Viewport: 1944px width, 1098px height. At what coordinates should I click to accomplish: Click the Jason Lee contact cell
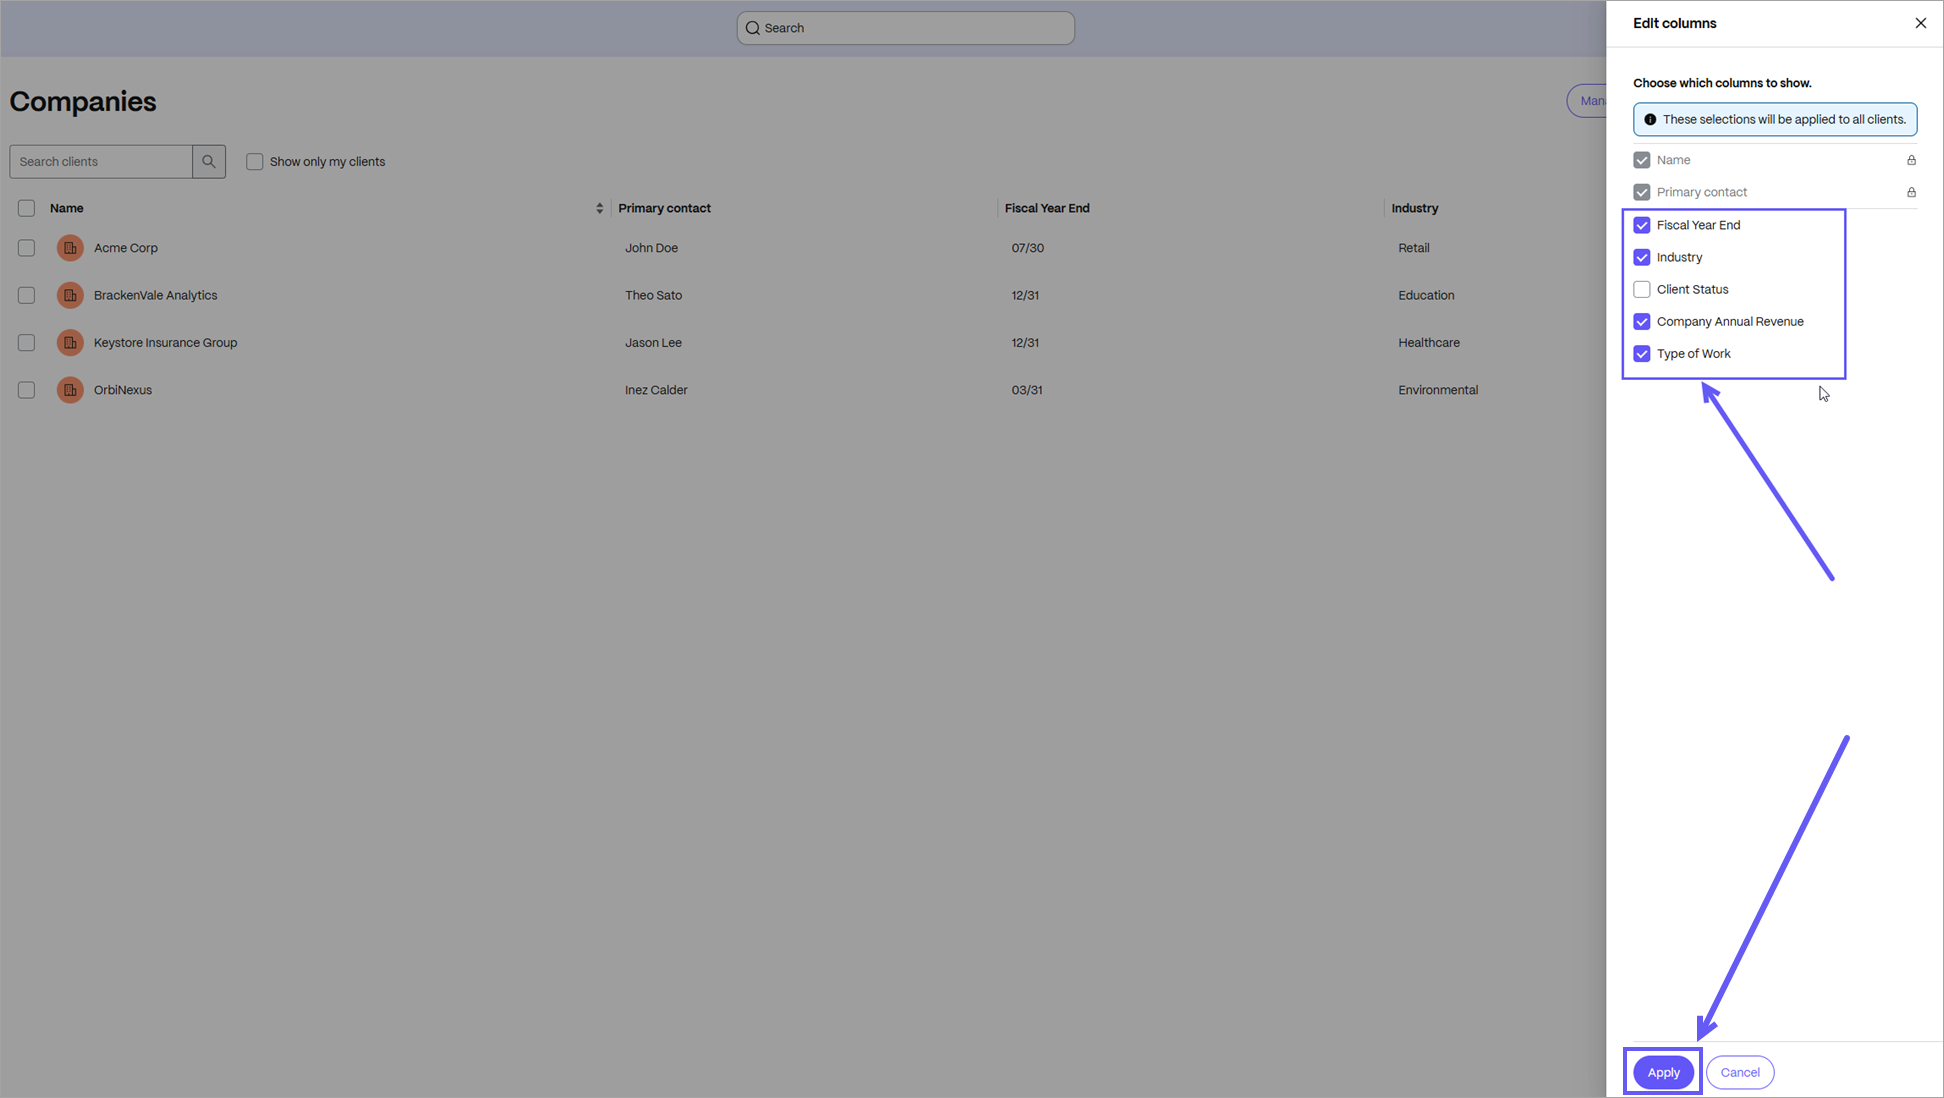coord(654,343)
